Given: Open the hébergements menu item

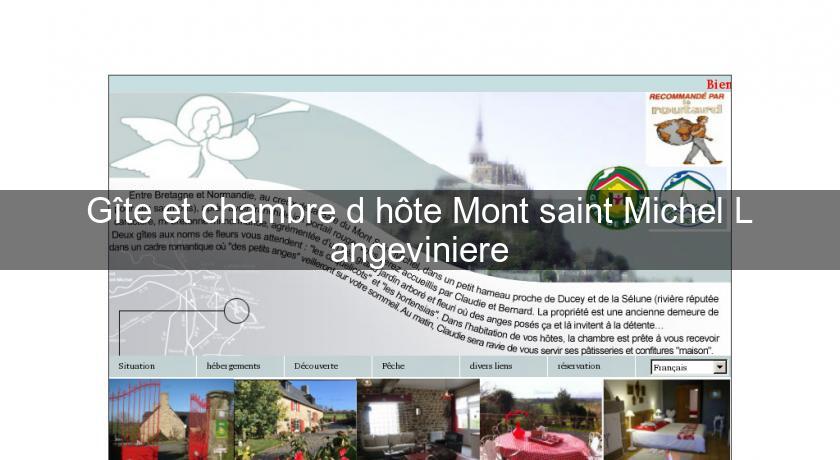Looking at the screenshot, I should tap(233, 366).
